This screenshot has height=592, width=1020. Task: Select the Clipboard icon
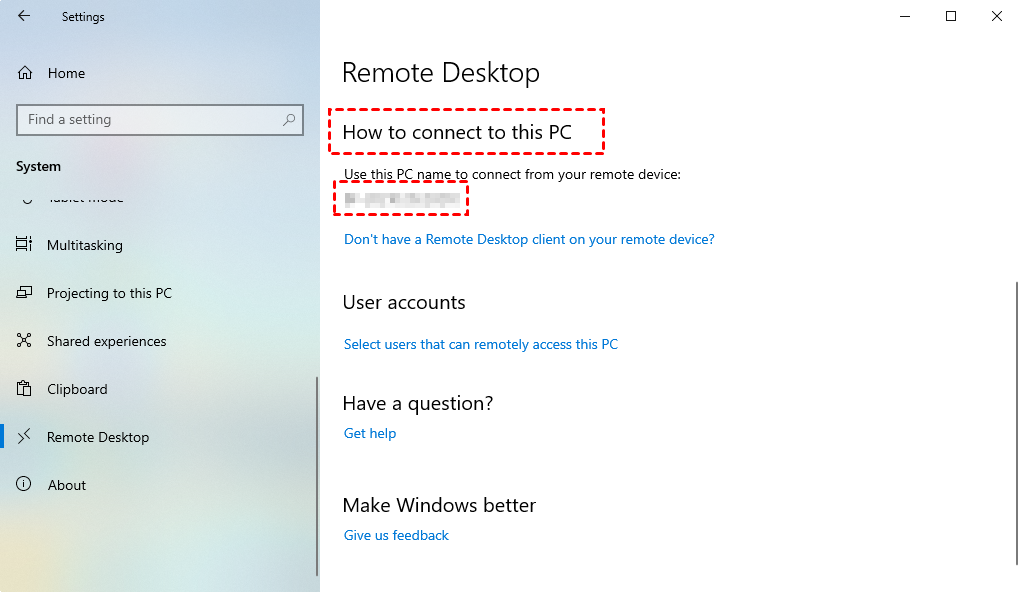point(22,388)
